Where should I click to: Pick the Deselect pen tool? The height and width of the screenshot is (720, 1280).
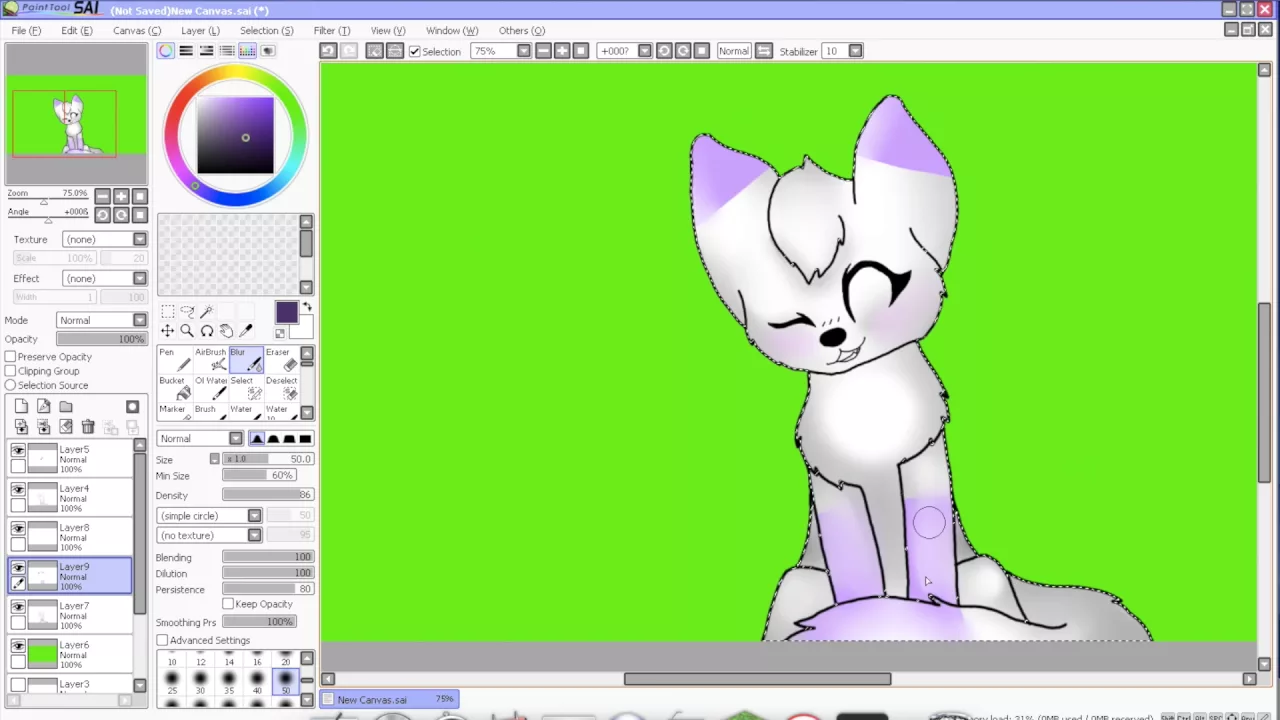pyautogui.click(x=281, y=388)
